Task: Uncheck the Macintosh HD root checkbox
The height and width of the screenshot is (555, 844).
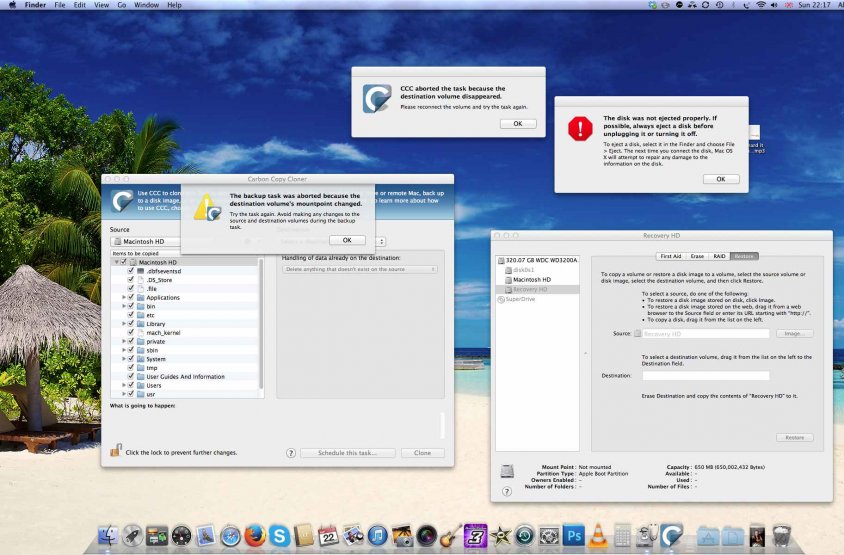Action: [123, 262]
